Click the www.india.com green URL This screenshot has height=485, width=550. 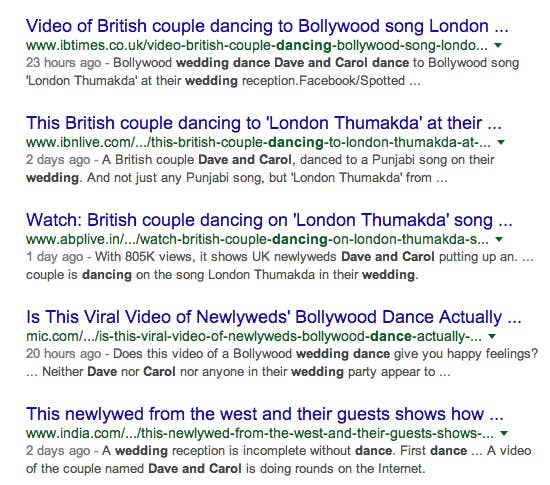[x=260, y=434]
